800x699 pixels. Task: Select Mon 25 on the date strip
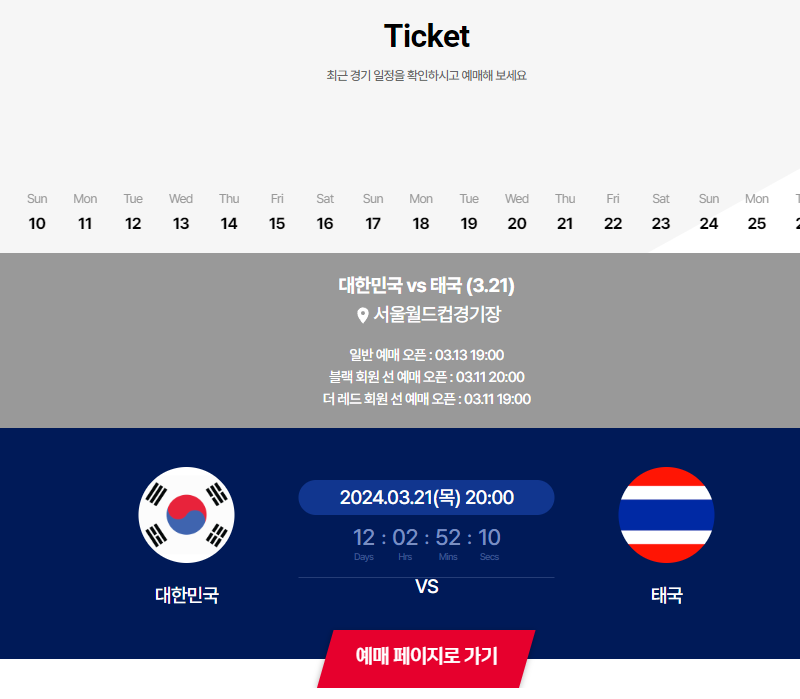click(756, 213)
